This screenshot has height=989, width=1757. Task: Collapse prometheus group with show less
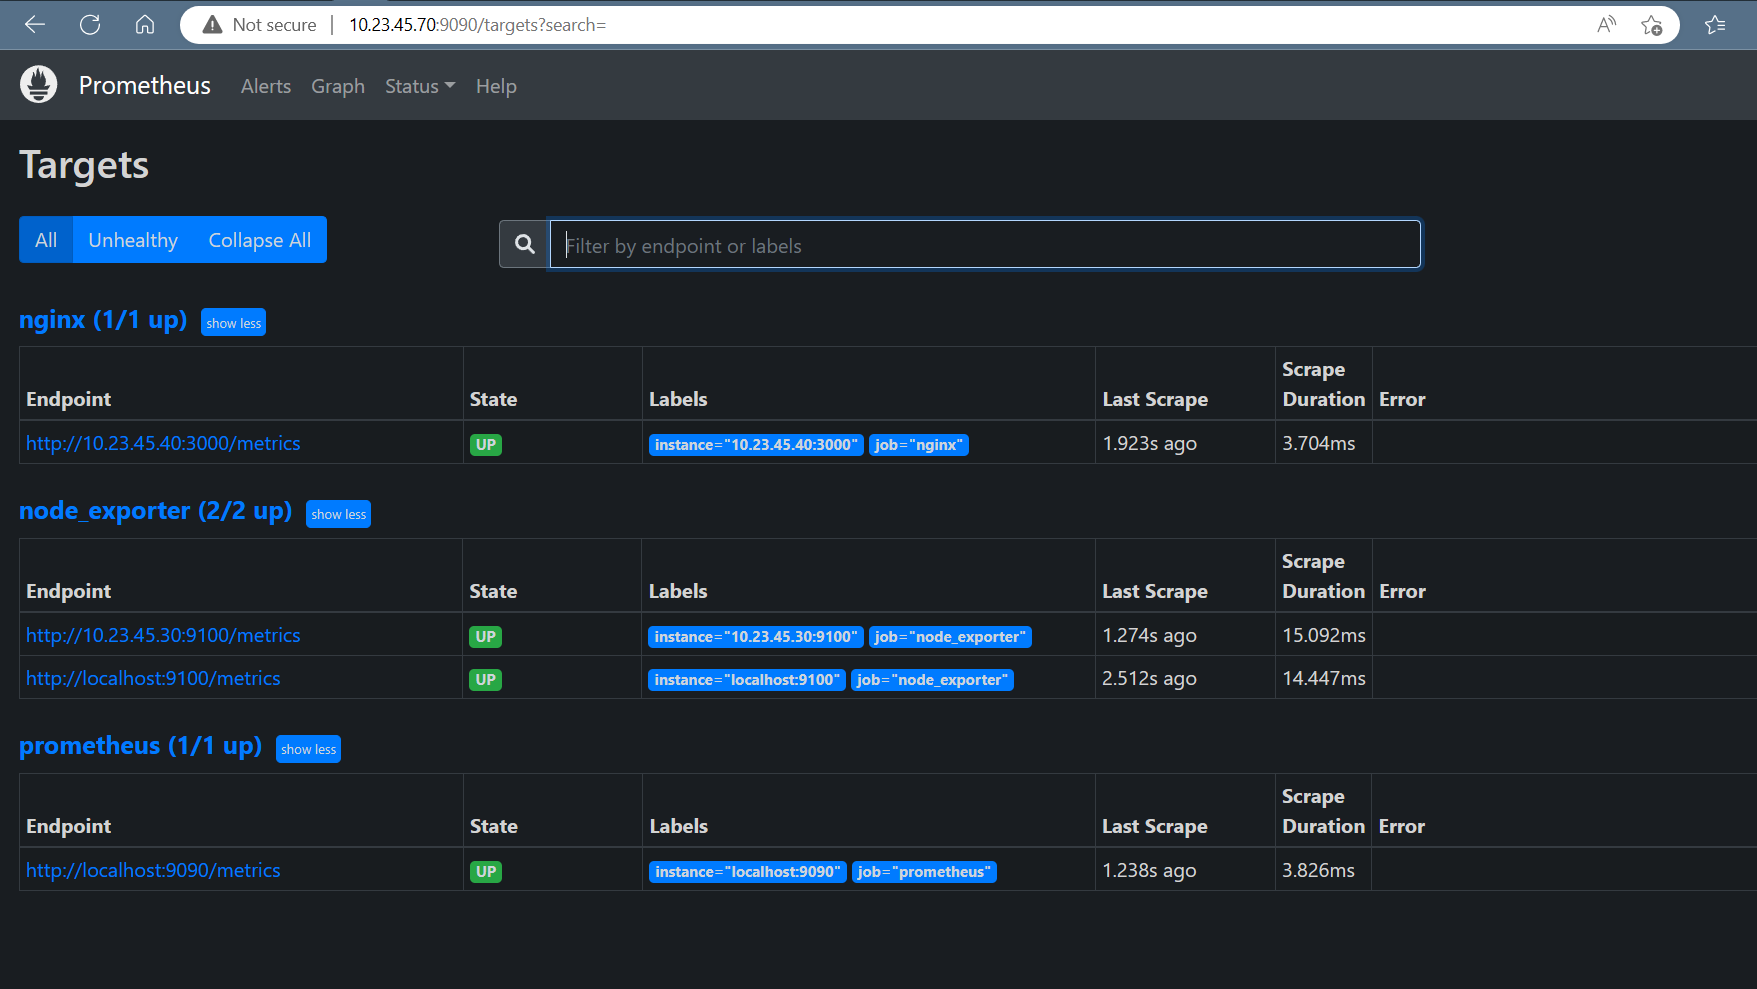point(308,749)
